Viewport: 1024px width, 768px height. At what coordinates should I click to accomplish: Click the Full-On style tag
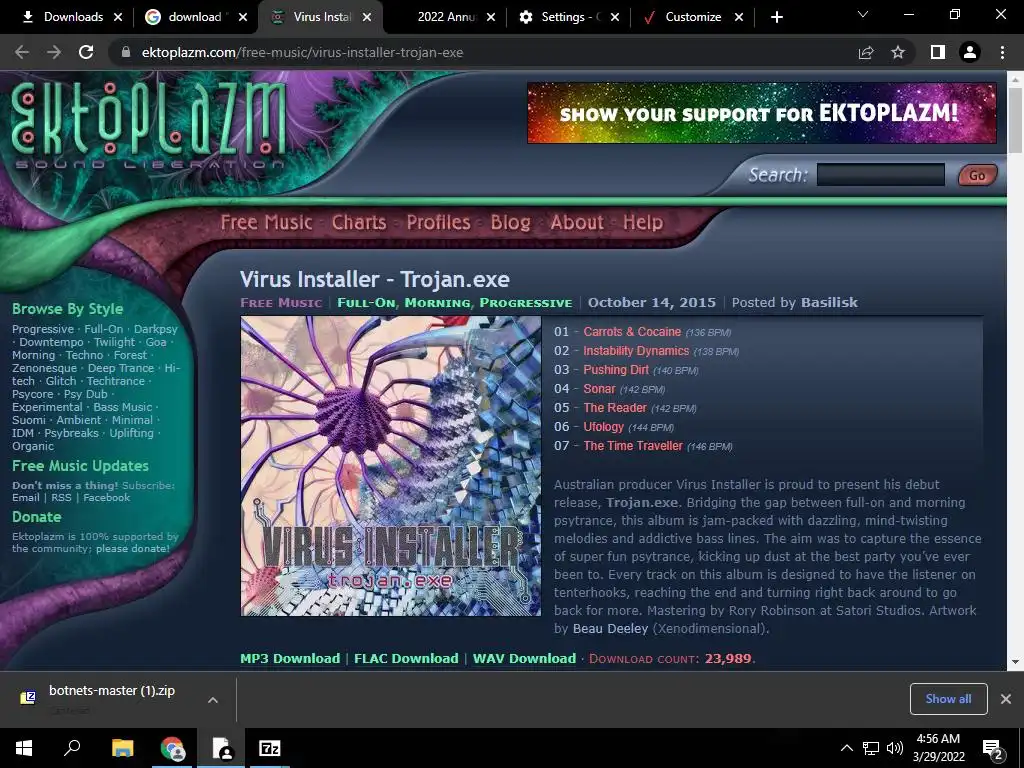pyautogui.click(x=366, y=303)
